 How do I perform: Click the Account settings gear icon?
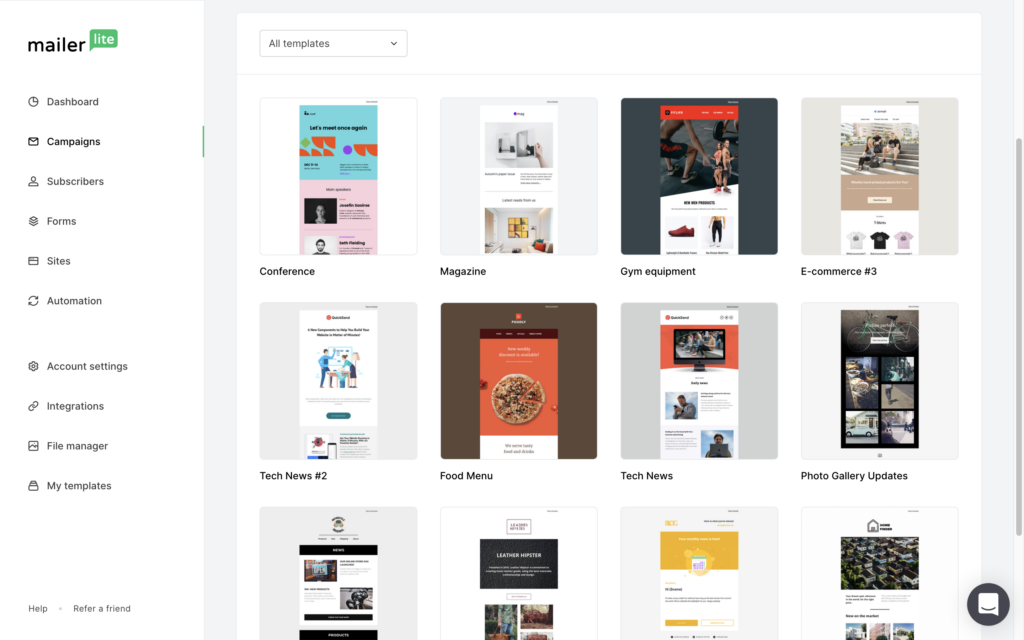point(33,366)
